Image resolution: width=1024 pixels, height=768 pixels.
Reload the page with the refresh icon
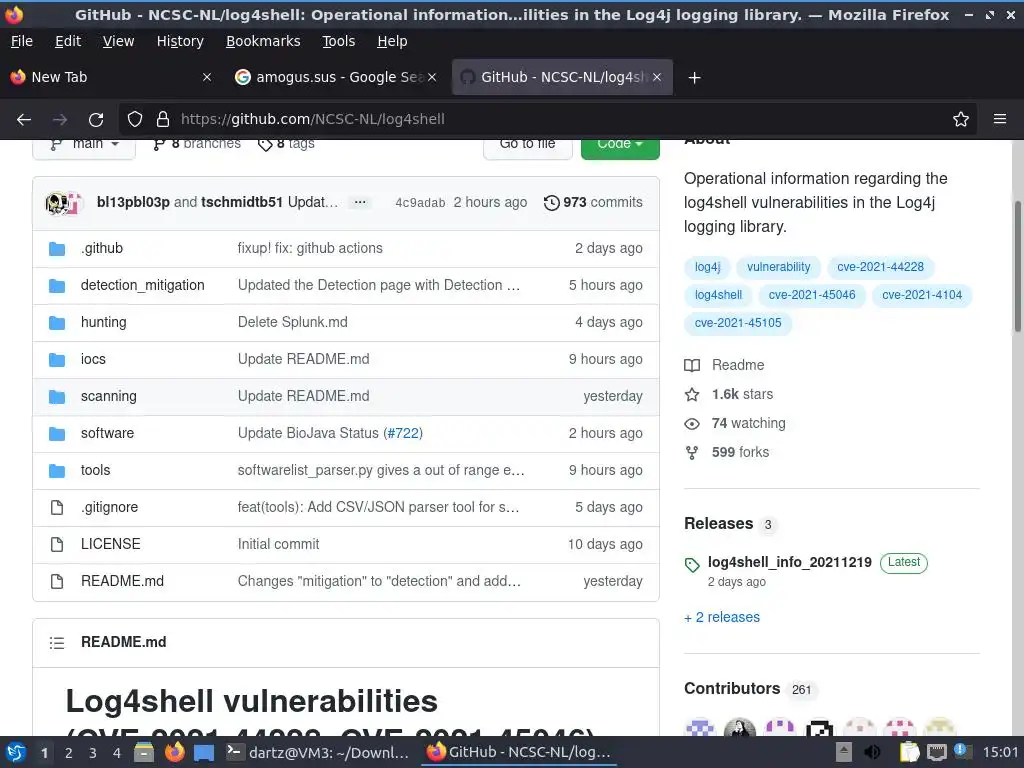(96, 120)
